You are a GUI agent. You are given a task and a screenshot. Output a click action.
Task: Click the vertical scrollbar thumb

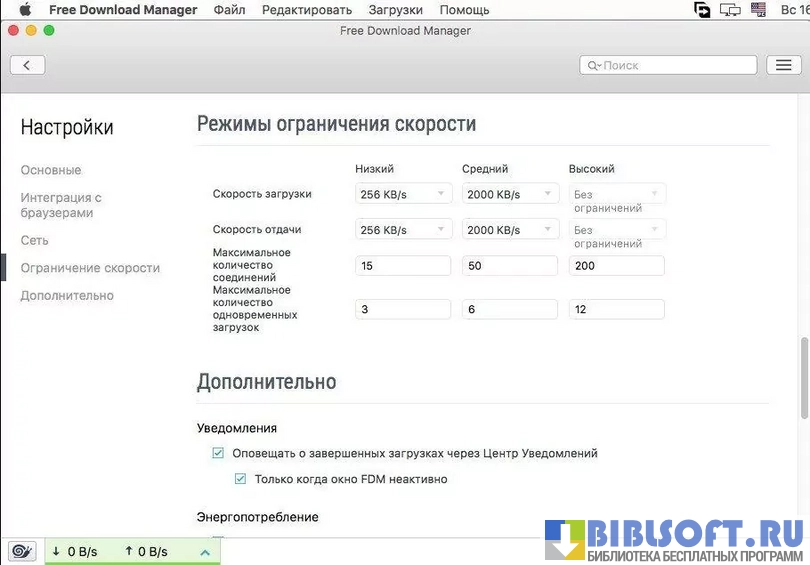[x=803, y=378]
